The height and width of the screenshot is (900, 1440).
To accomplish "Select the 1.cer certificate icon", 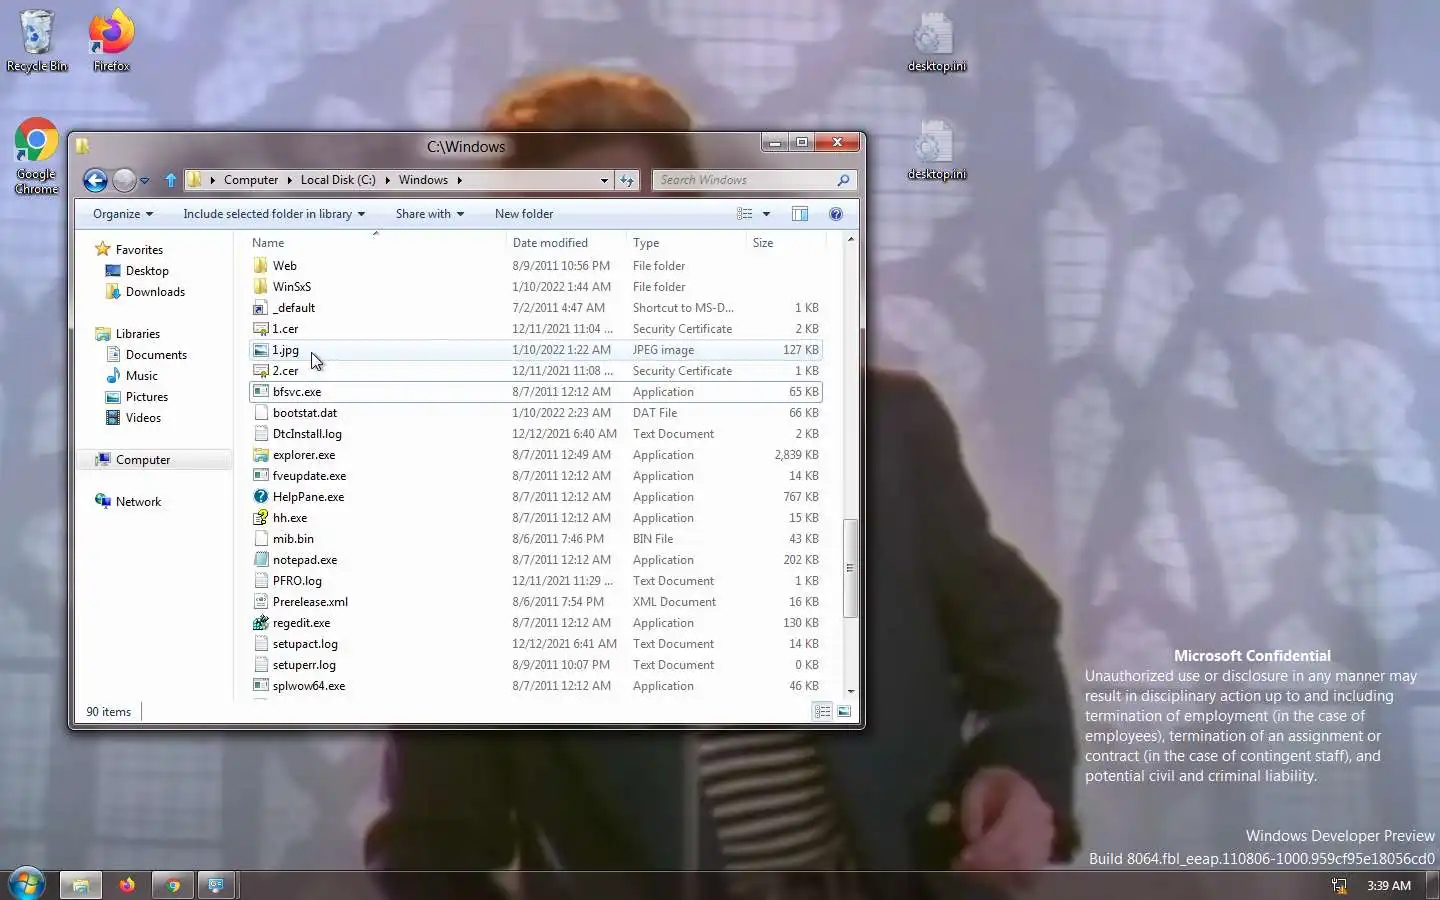I will click(261, 329).
